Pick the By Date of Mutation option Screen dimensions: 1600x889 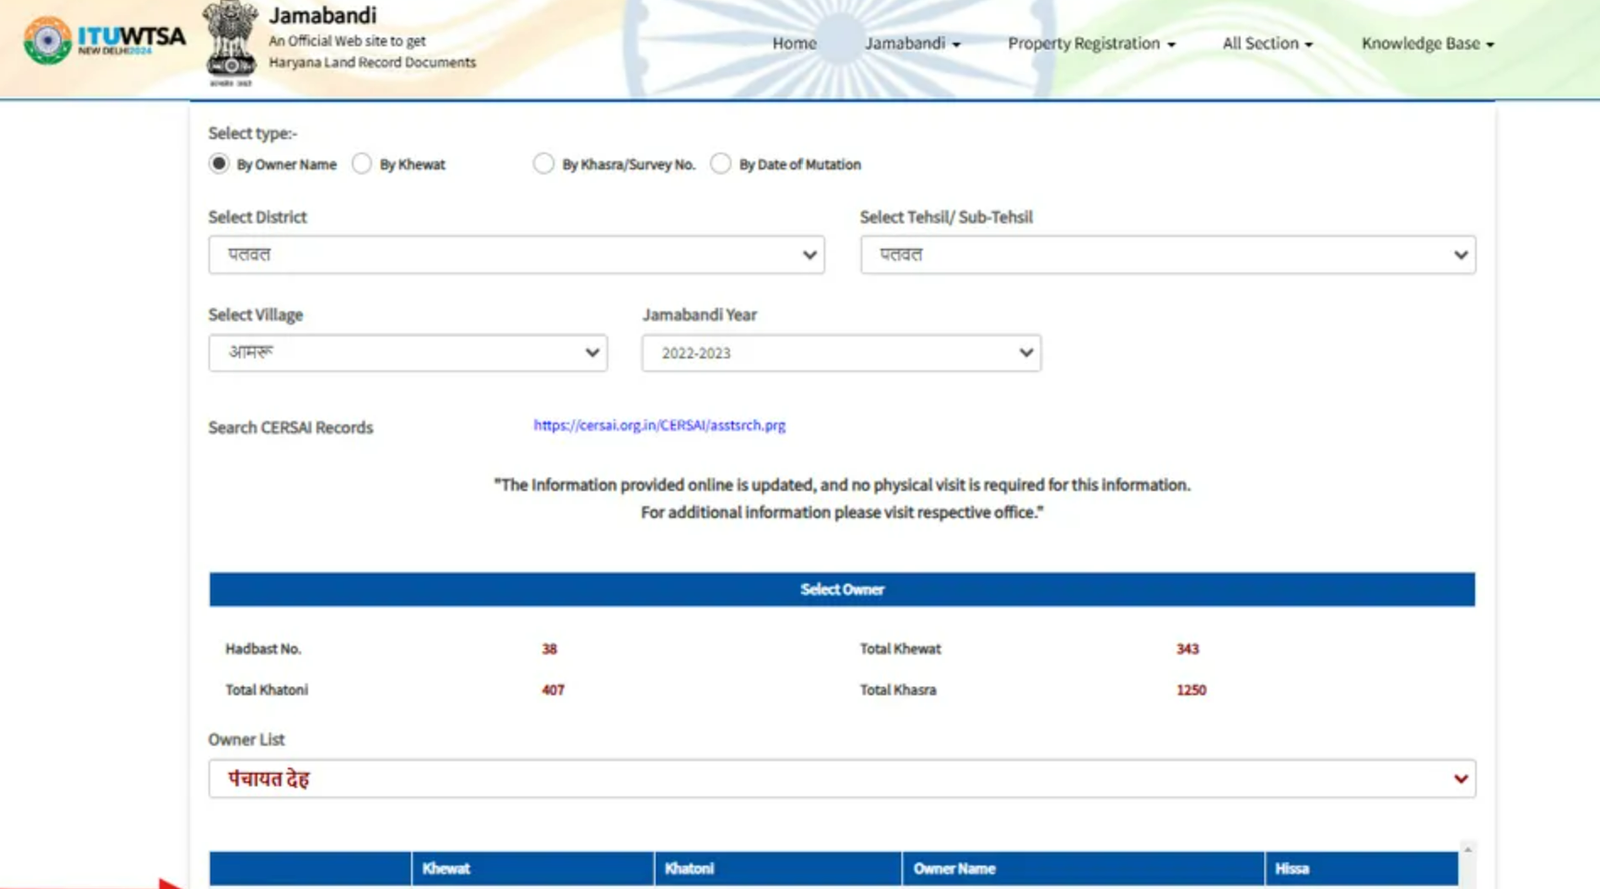click(x=720, y=164)
